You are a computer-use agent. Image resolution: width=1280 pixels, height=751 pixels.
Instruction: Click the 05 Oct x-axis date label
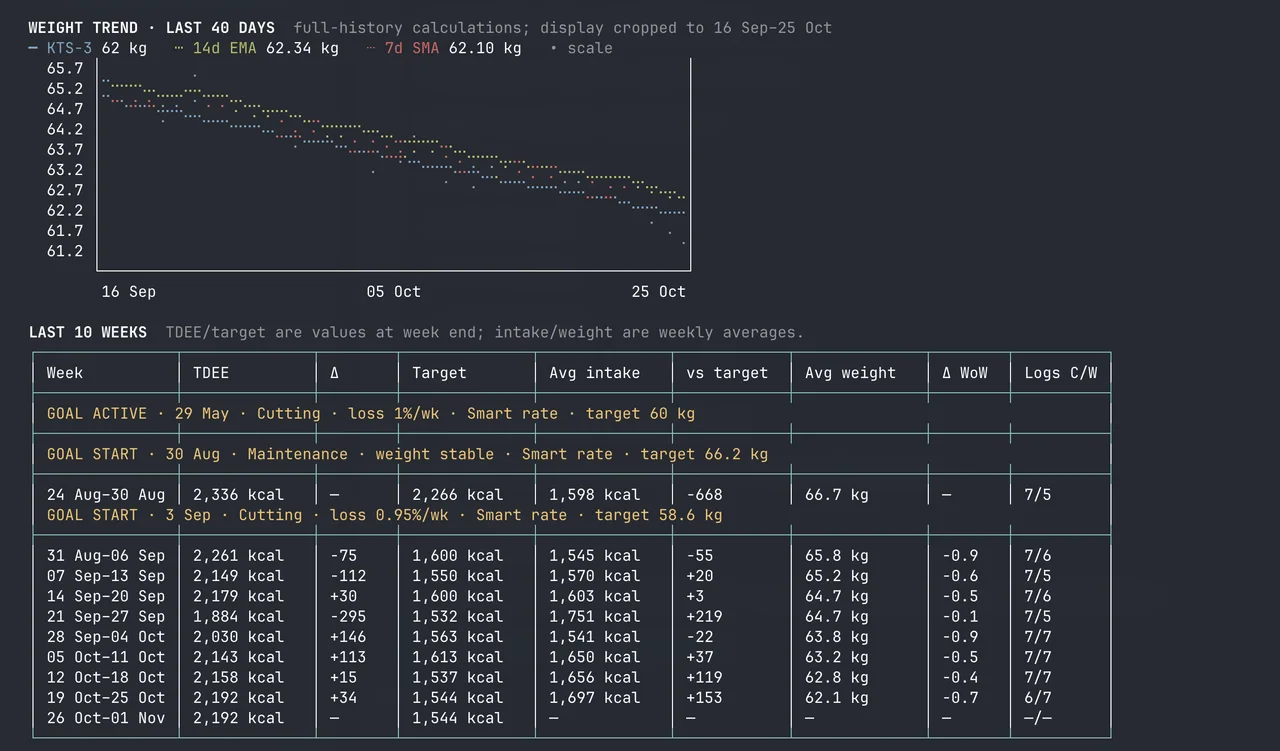pos(394,292)
